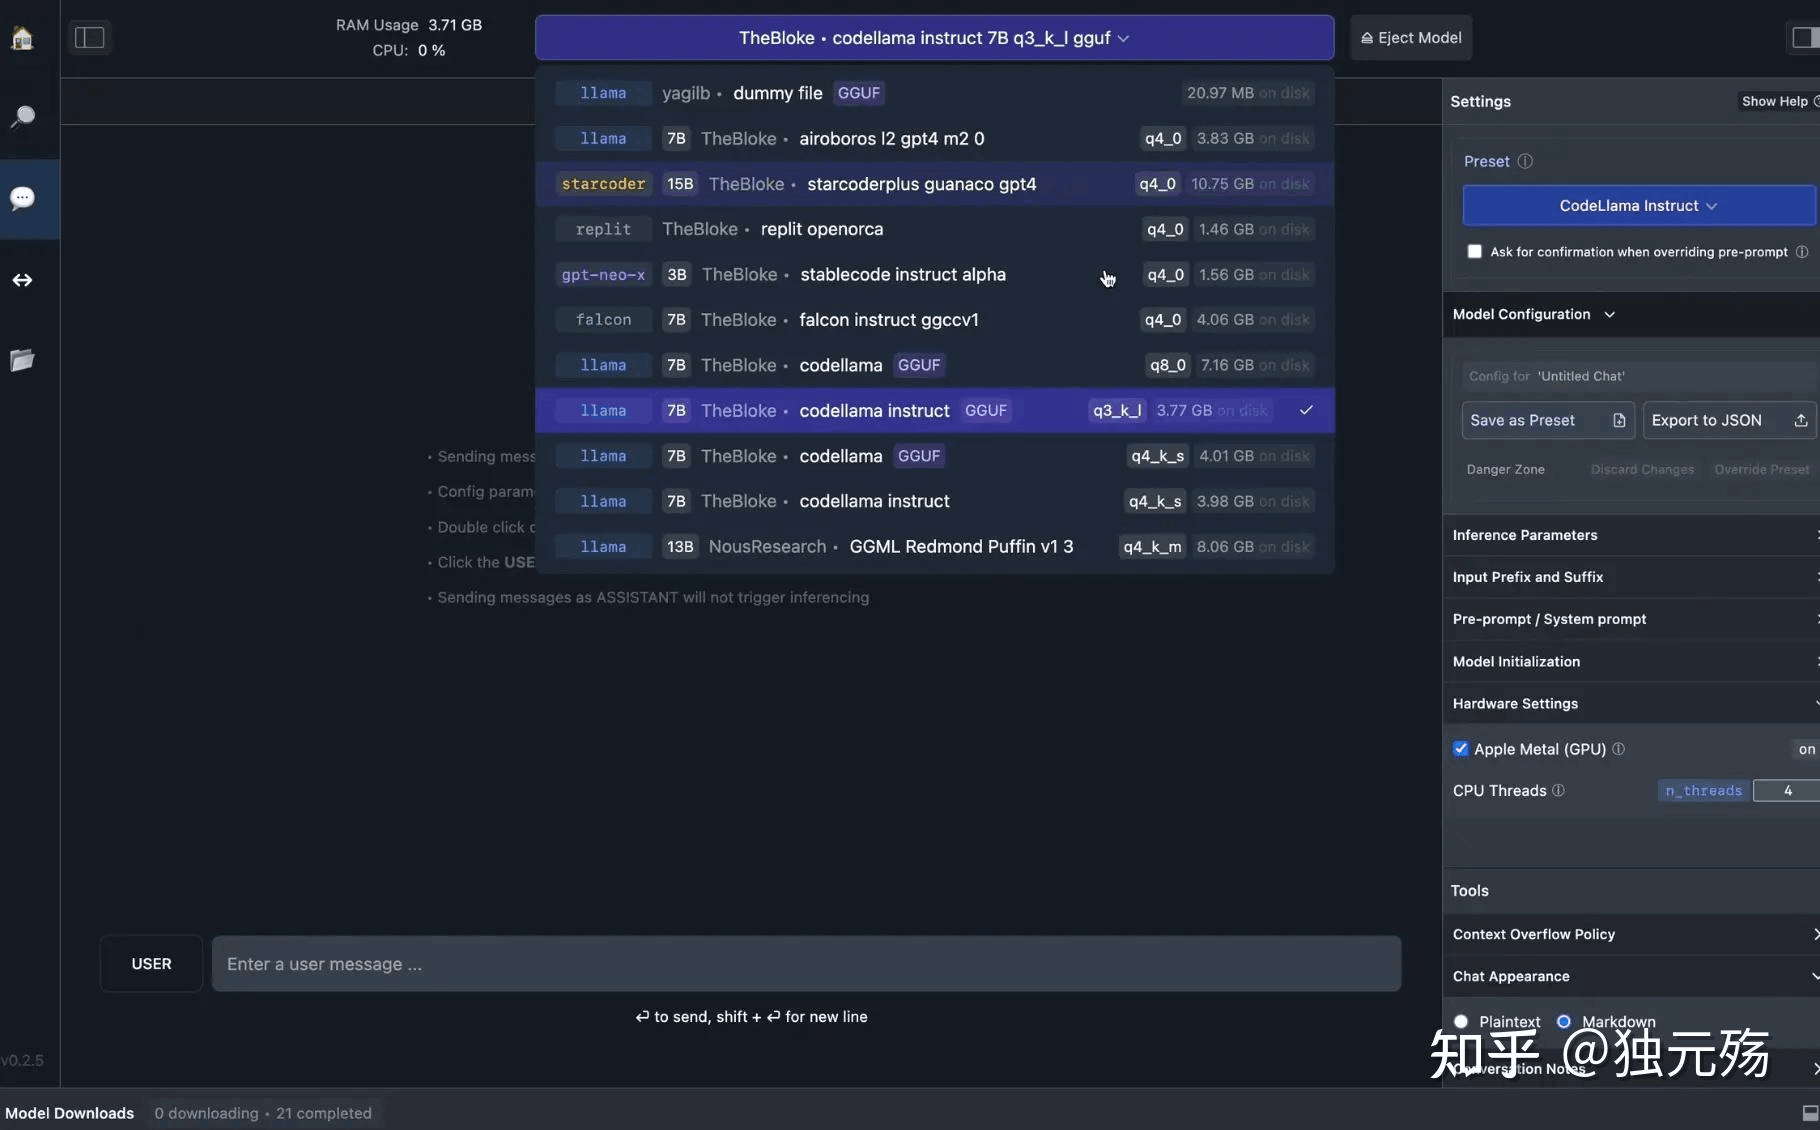The height and width of the screenshot is (1130, 1820).
Task: Collapse the Hardware Settings section
Action: [1632, 703]
